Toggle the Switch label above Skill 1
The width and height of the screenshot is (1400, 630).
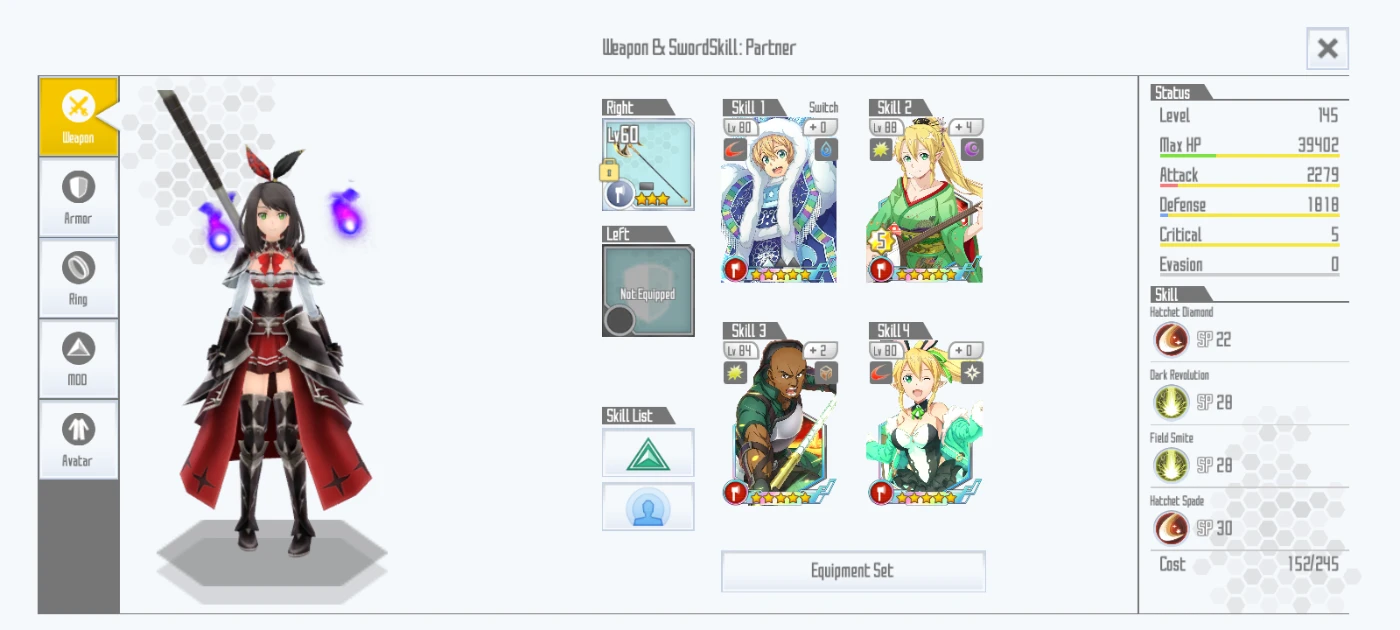click(x=823, y=107)
